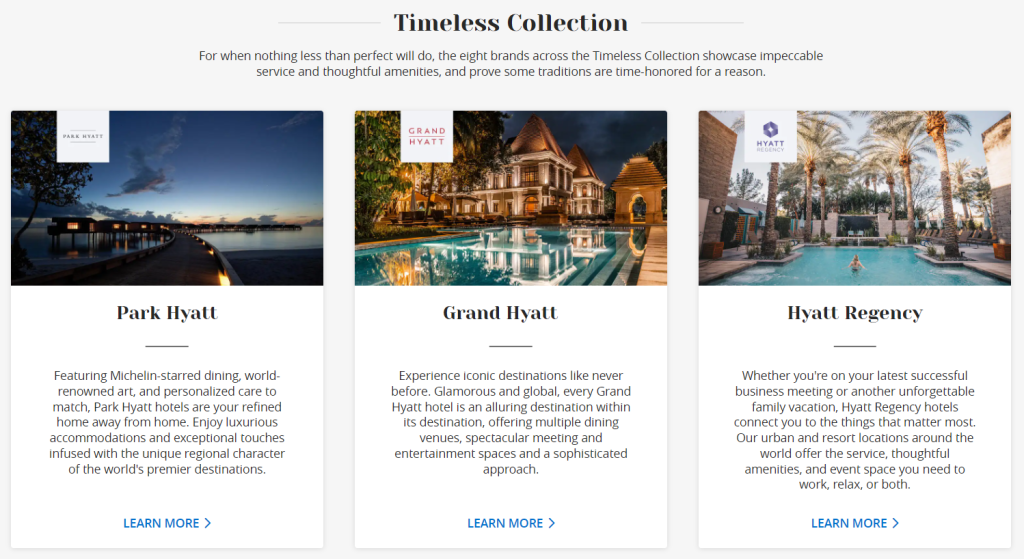Click the chevron arrow under Park Hyatt
This screenshot has width=1024, height=559.
click(x=207, y=523)
